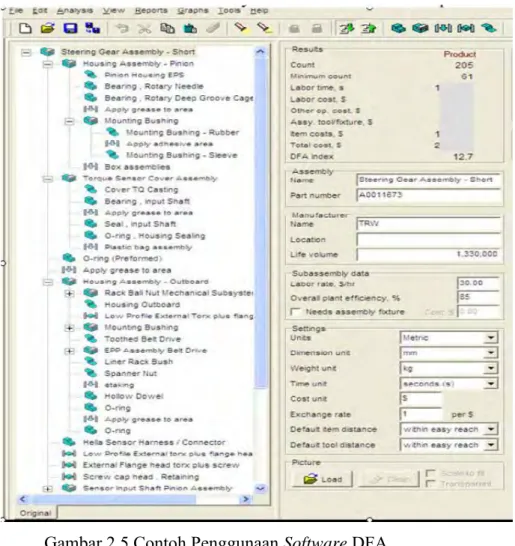Viewport: 515px width, 546px height.
Task: Open the Default tool distance dropdown
Action: [491, 445]
